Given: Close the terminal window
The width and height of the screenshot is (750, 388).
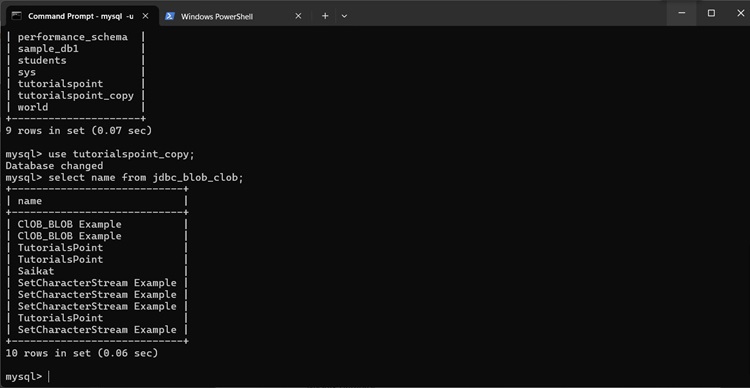Looking at the screenshot, I should point(740,13).
